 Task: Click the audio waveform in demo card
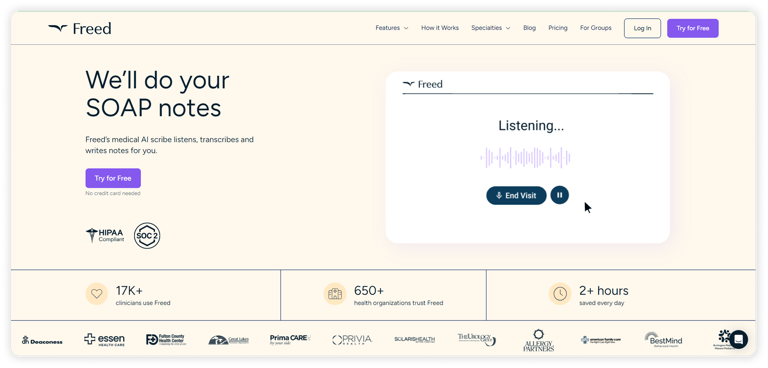click(526, 158)
